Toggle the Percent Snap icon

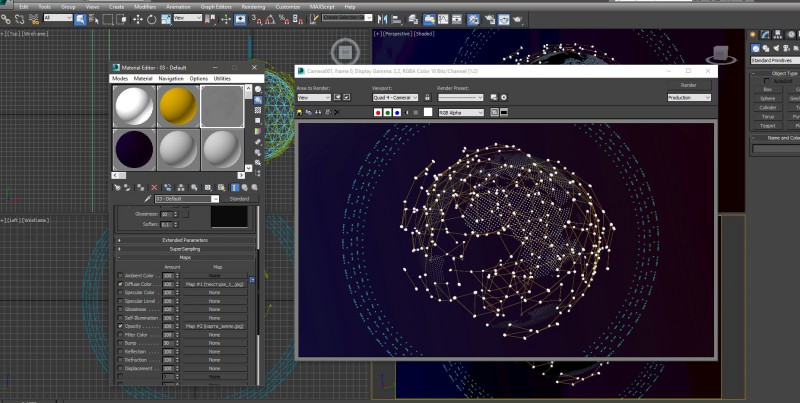283,19
